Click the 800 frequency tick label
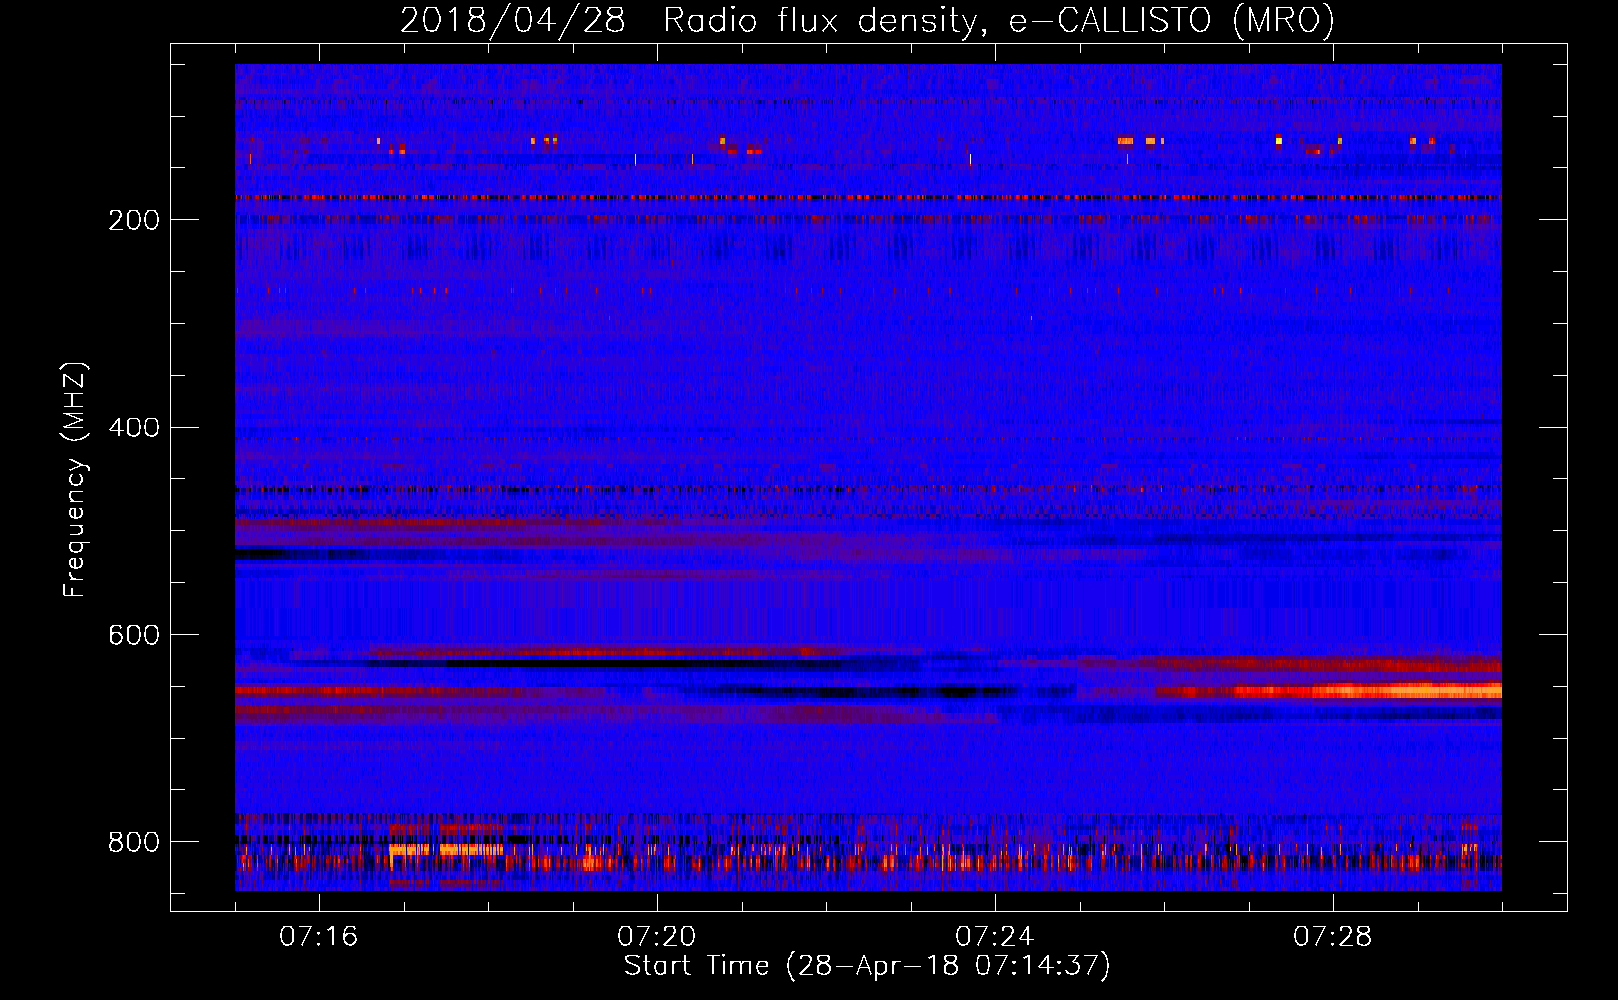This screenshot has height=1000, width=1618. pyautogui.click(x=134, y=843)
